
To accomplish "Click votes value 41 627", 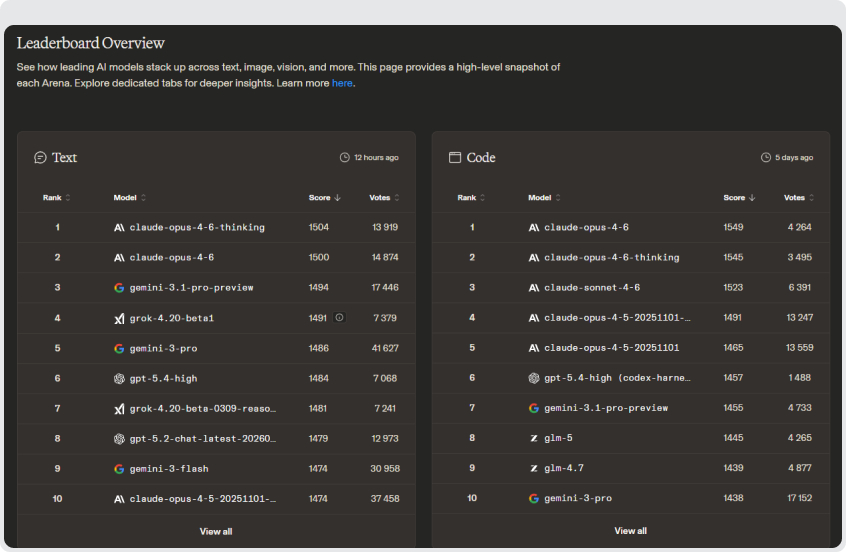I will coord(385,349).
